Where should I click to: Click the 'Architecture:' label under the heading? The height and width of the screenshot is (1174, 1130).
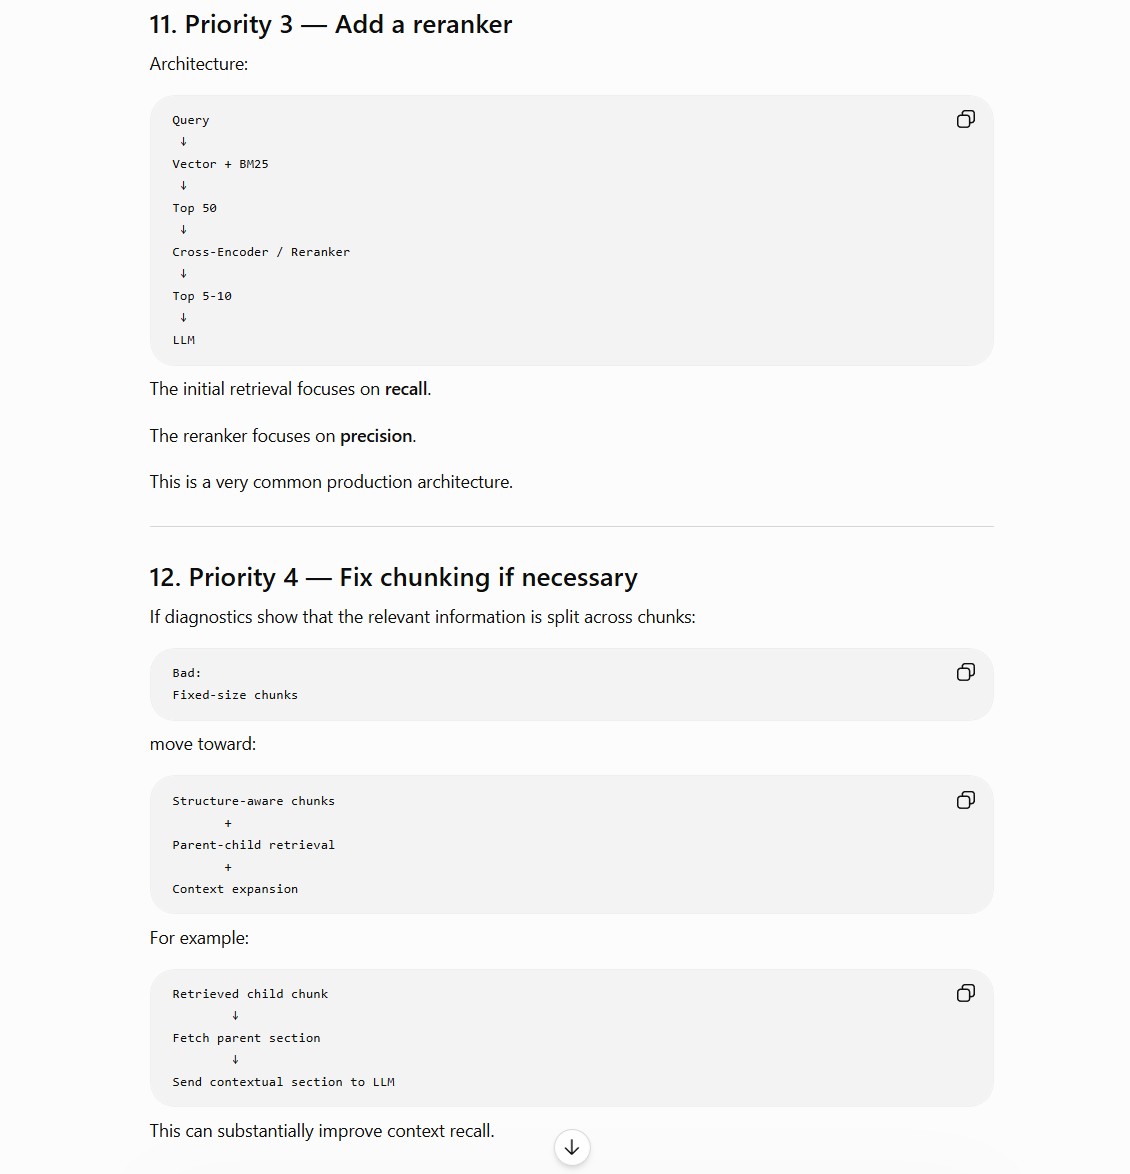point(198,64)
